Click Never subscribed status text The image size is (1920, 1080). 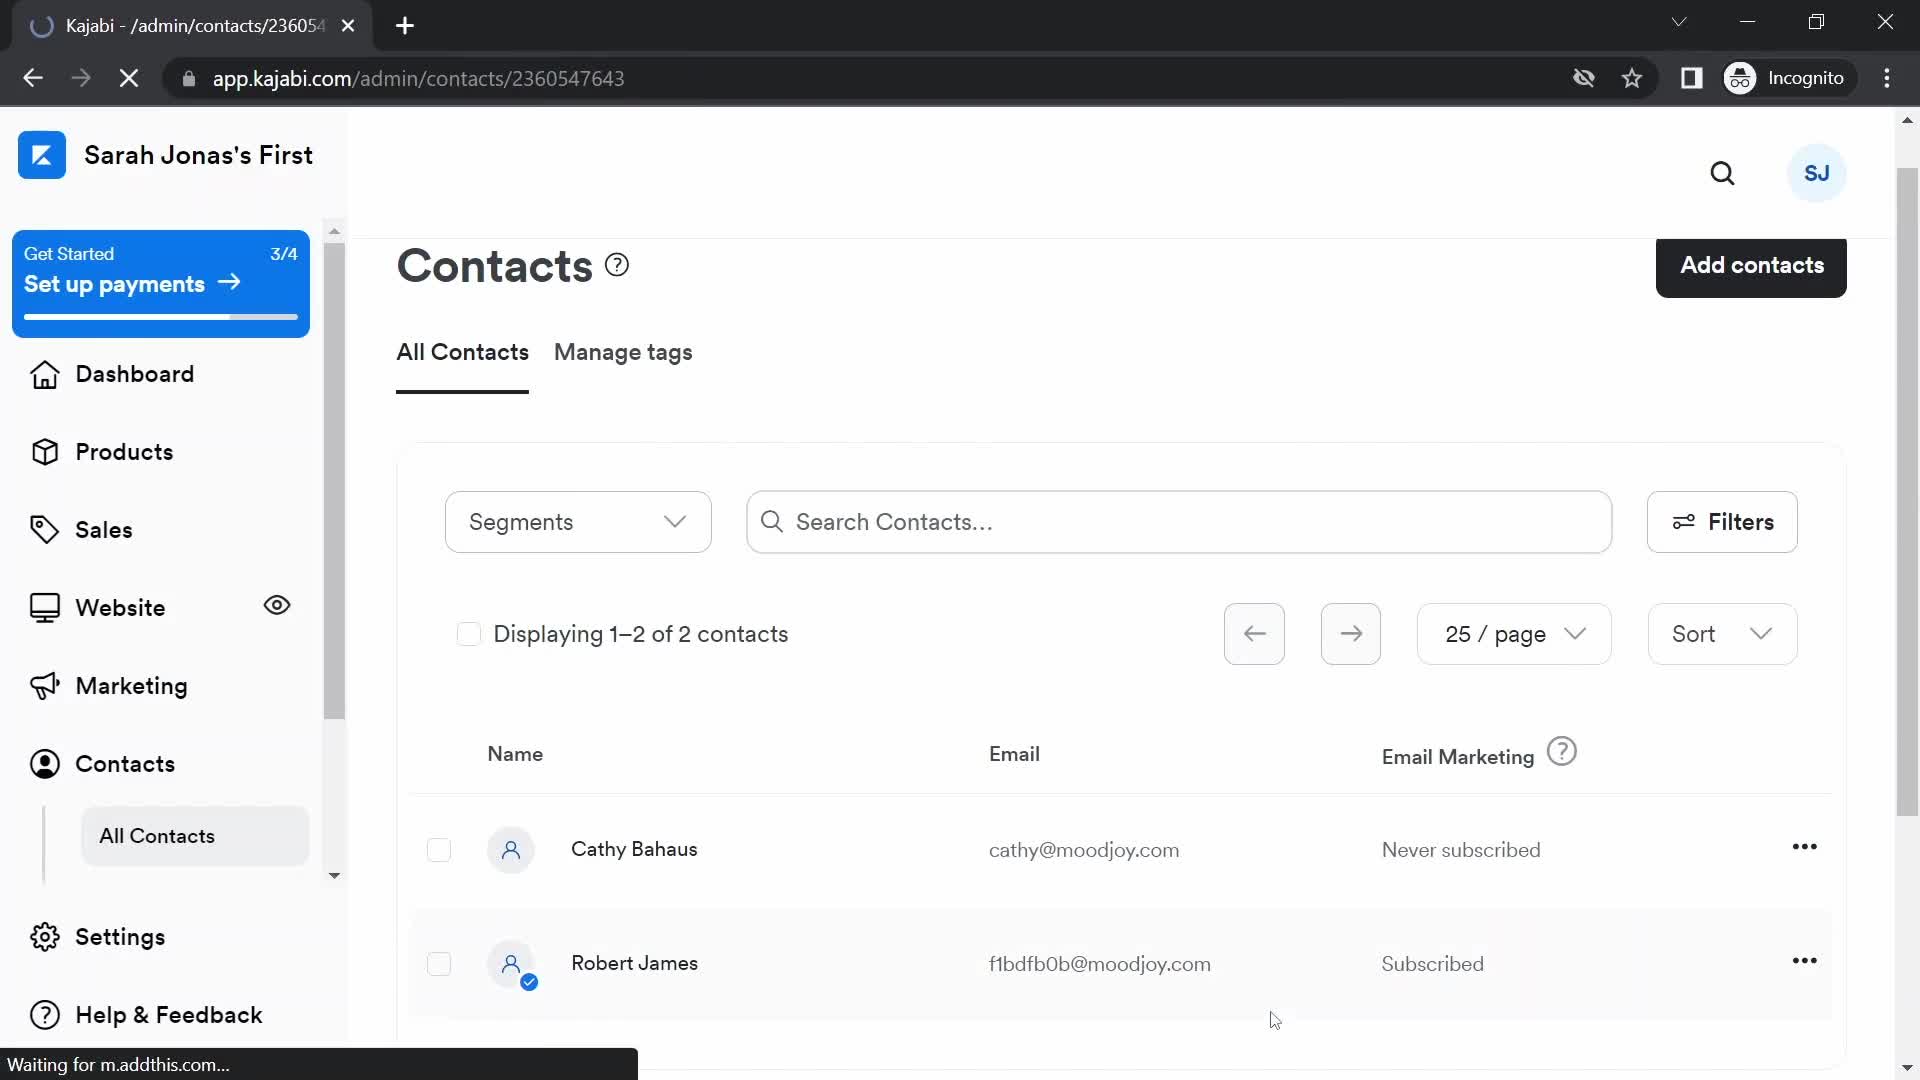(x=1460, y=850)
